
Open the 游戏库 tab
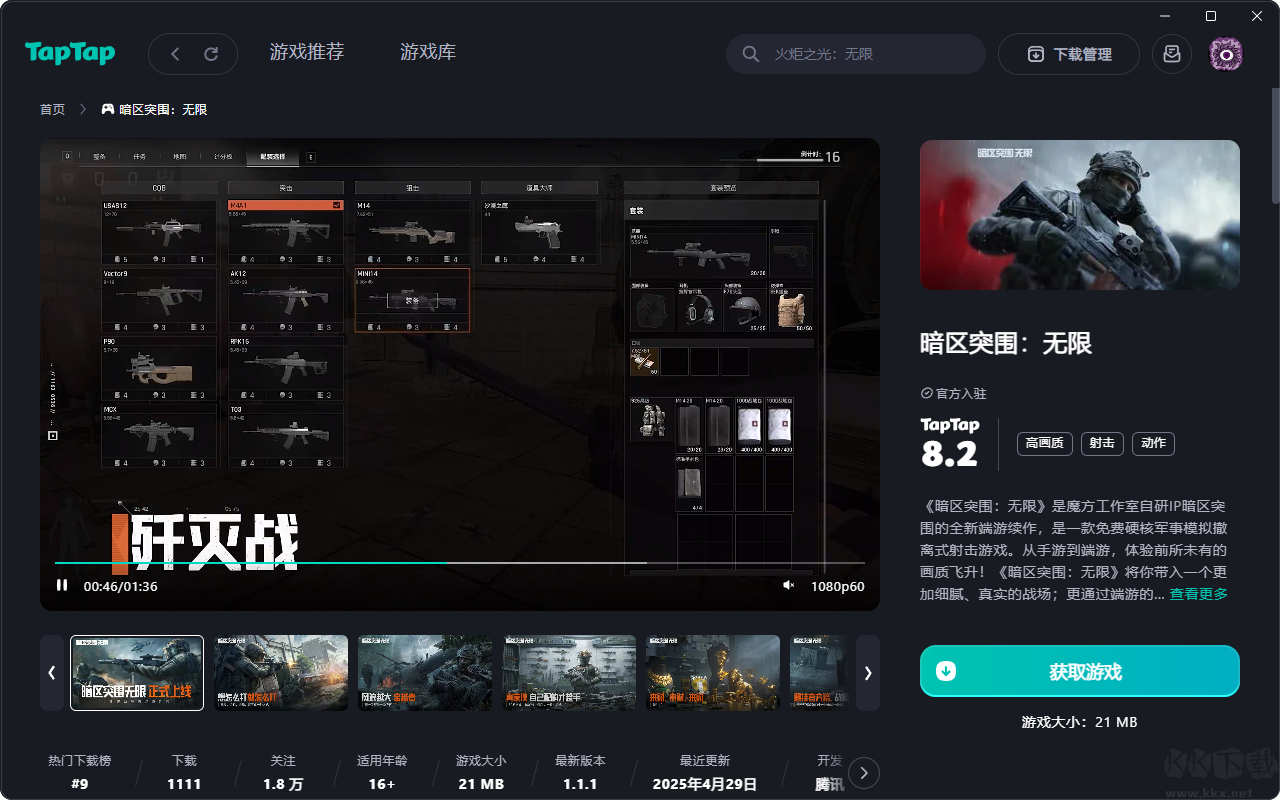point(428,52)
